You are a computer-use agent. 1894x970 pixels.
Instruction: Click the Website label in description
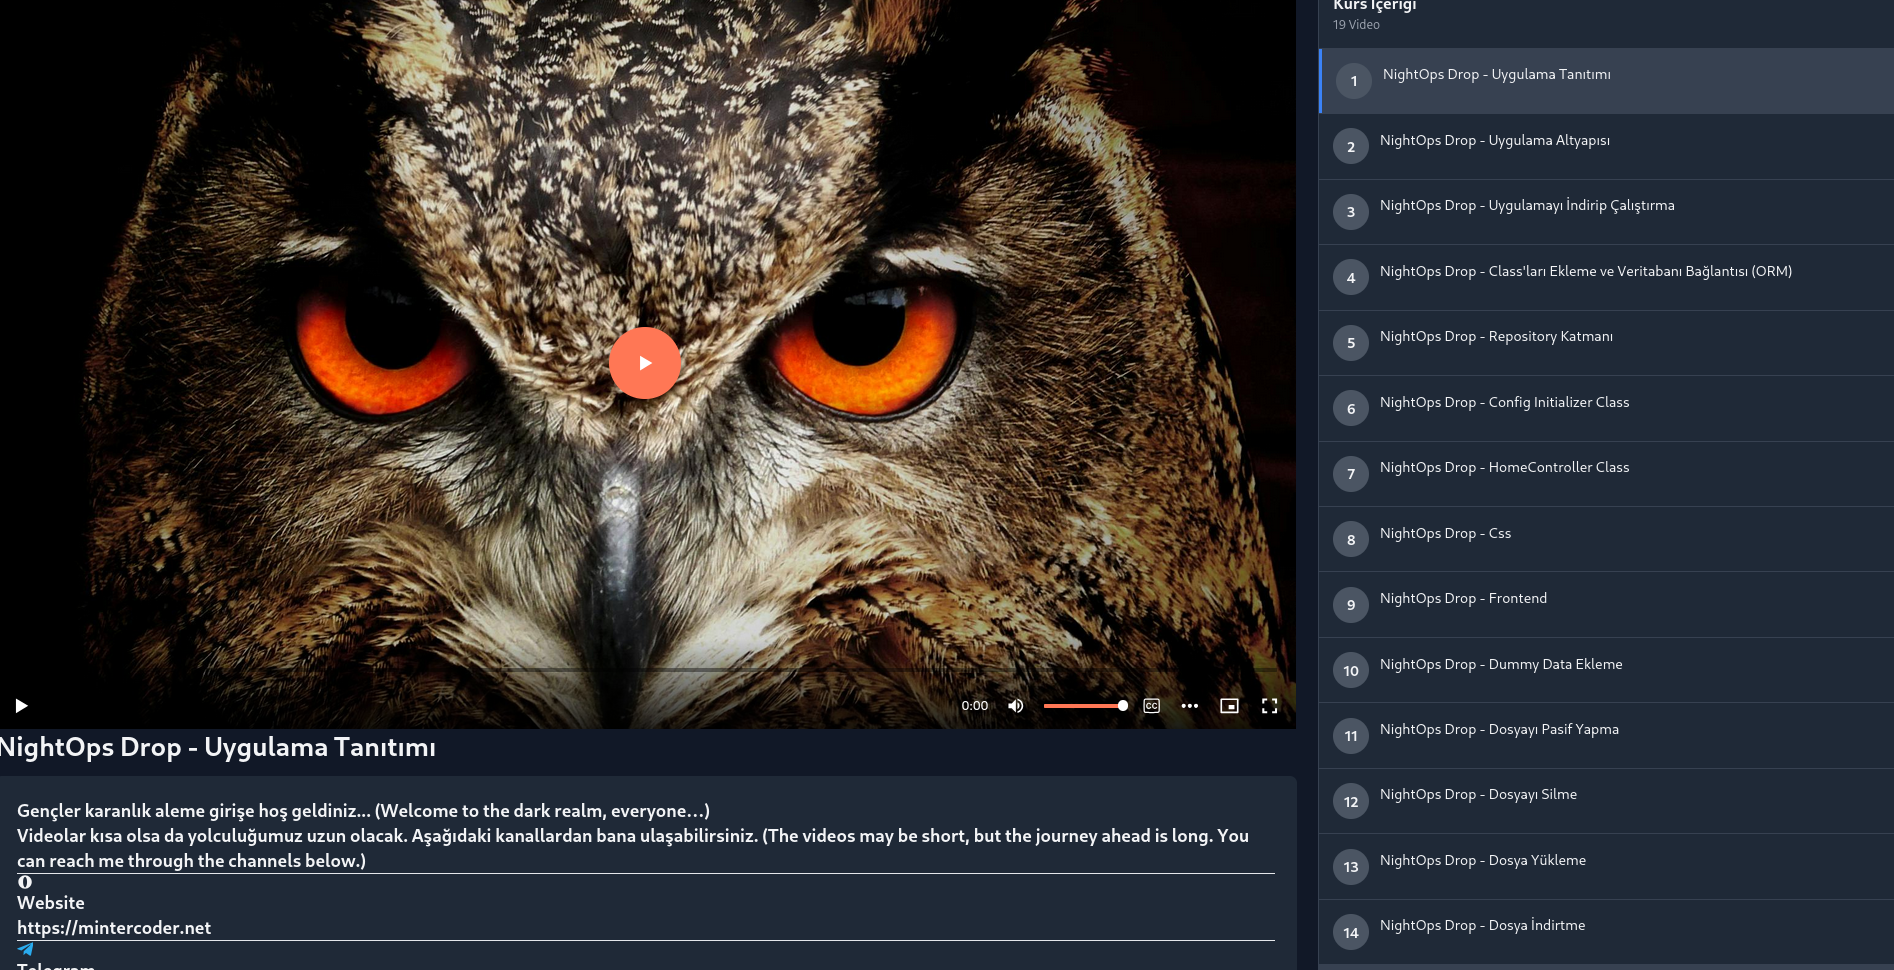(x=51, y=903)
